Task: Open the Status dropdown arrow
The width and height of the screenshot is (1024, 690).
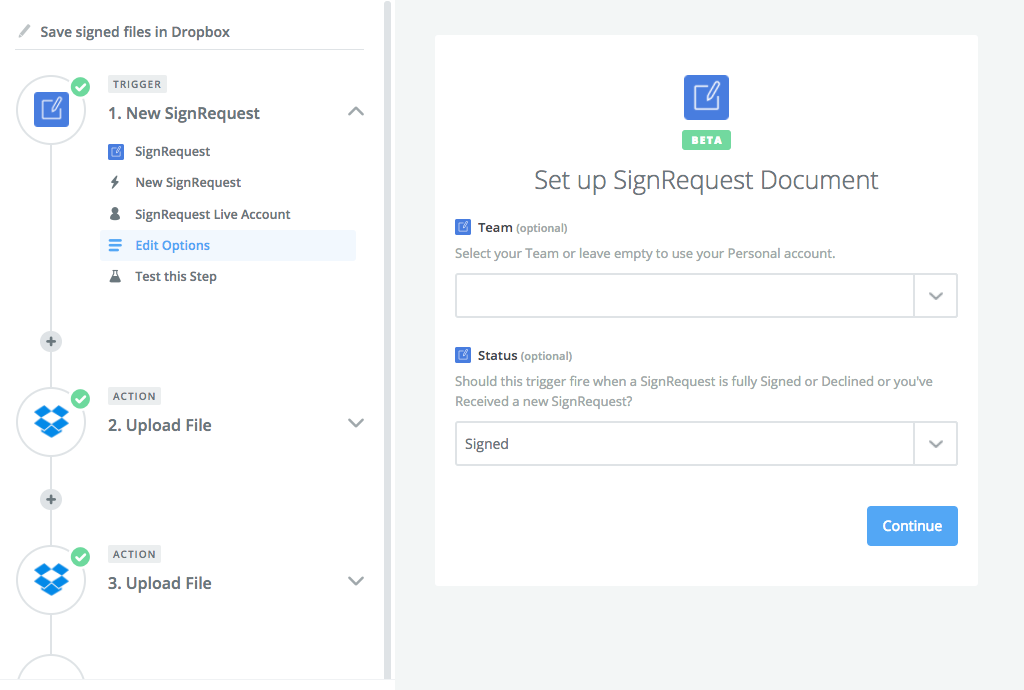Action: (936, 444)
